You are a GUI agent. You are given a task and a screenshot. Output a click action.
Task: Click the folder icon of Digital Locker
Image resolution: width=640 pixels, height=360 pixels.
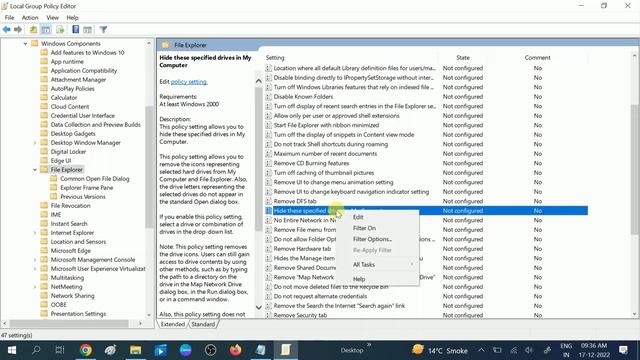coord(44,151)
